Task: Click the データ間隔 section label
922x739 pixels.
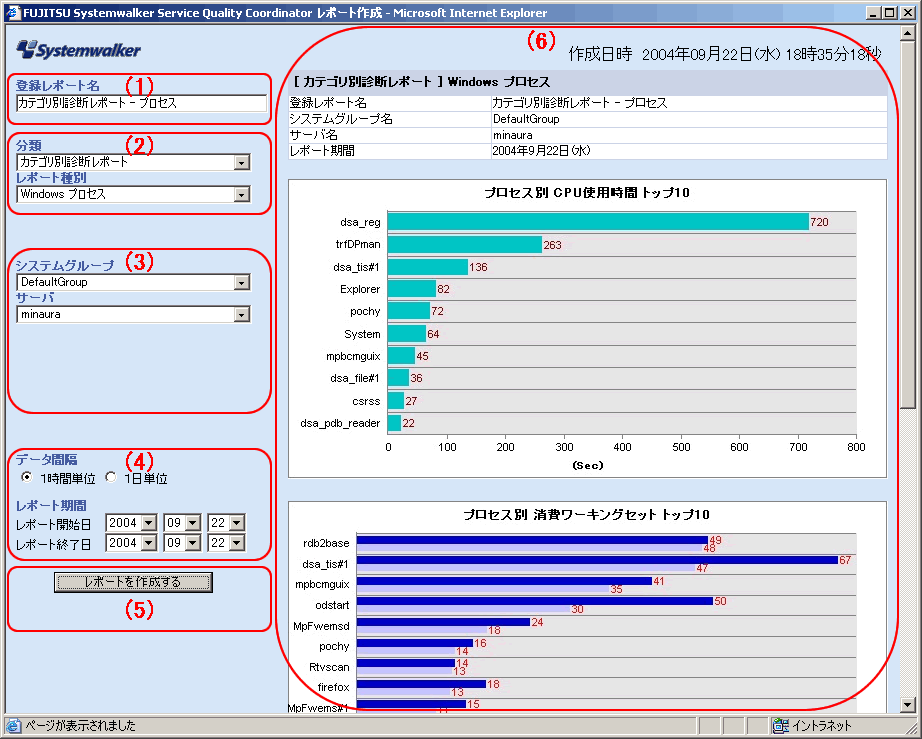Action: click(x=46, y=460)
